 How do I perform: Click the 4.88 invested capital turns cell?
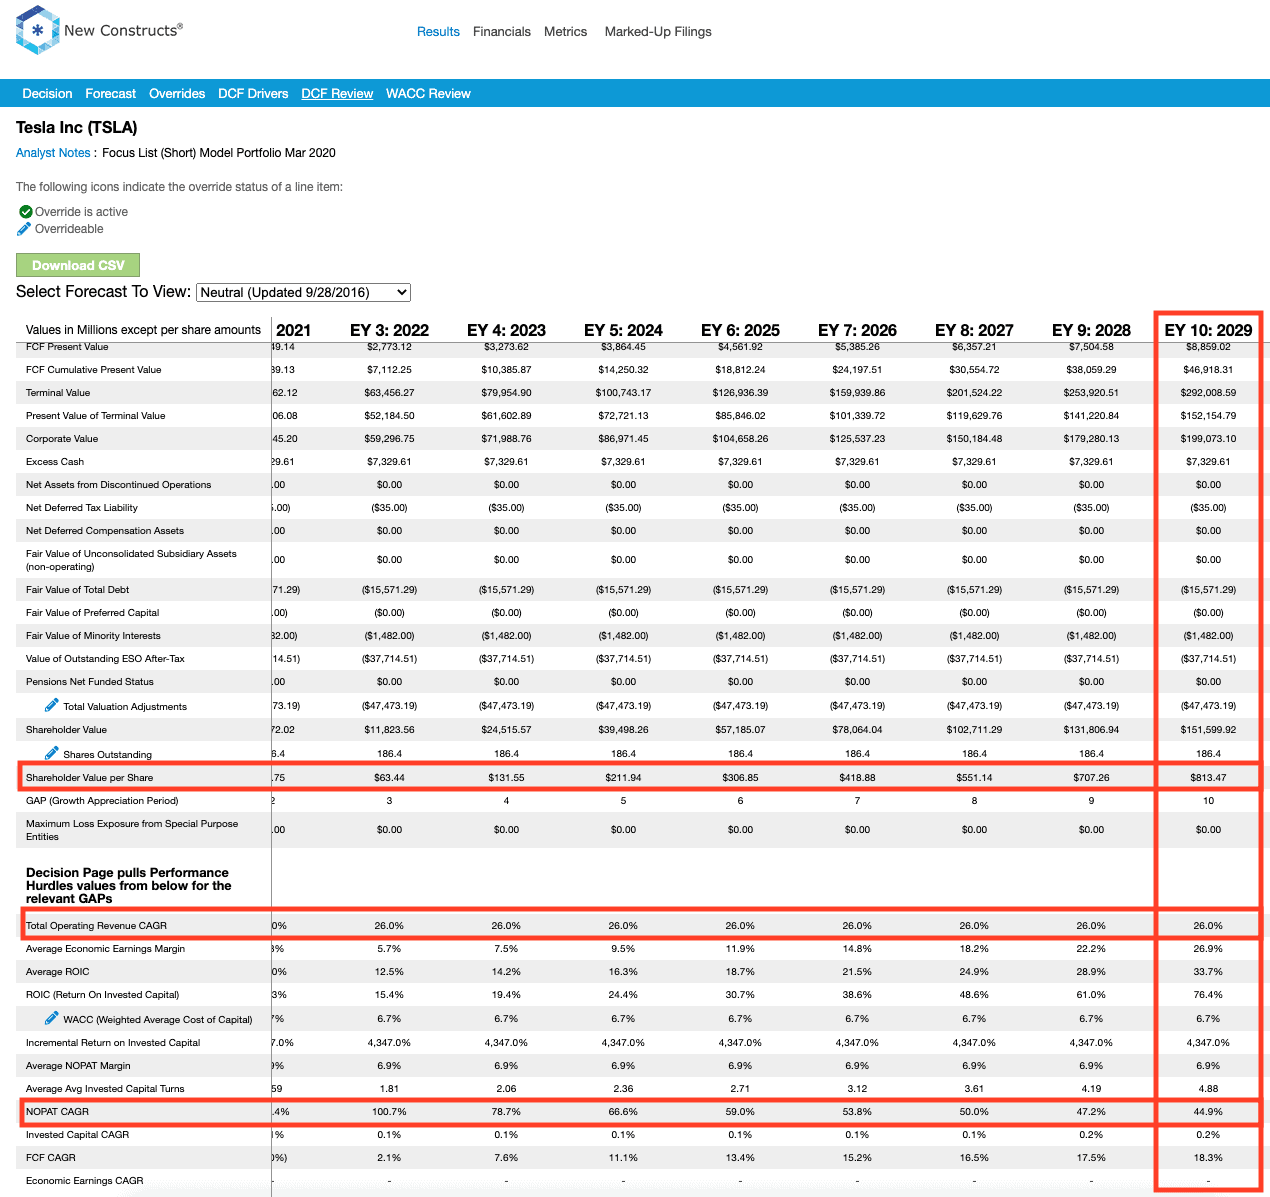1208,1089
